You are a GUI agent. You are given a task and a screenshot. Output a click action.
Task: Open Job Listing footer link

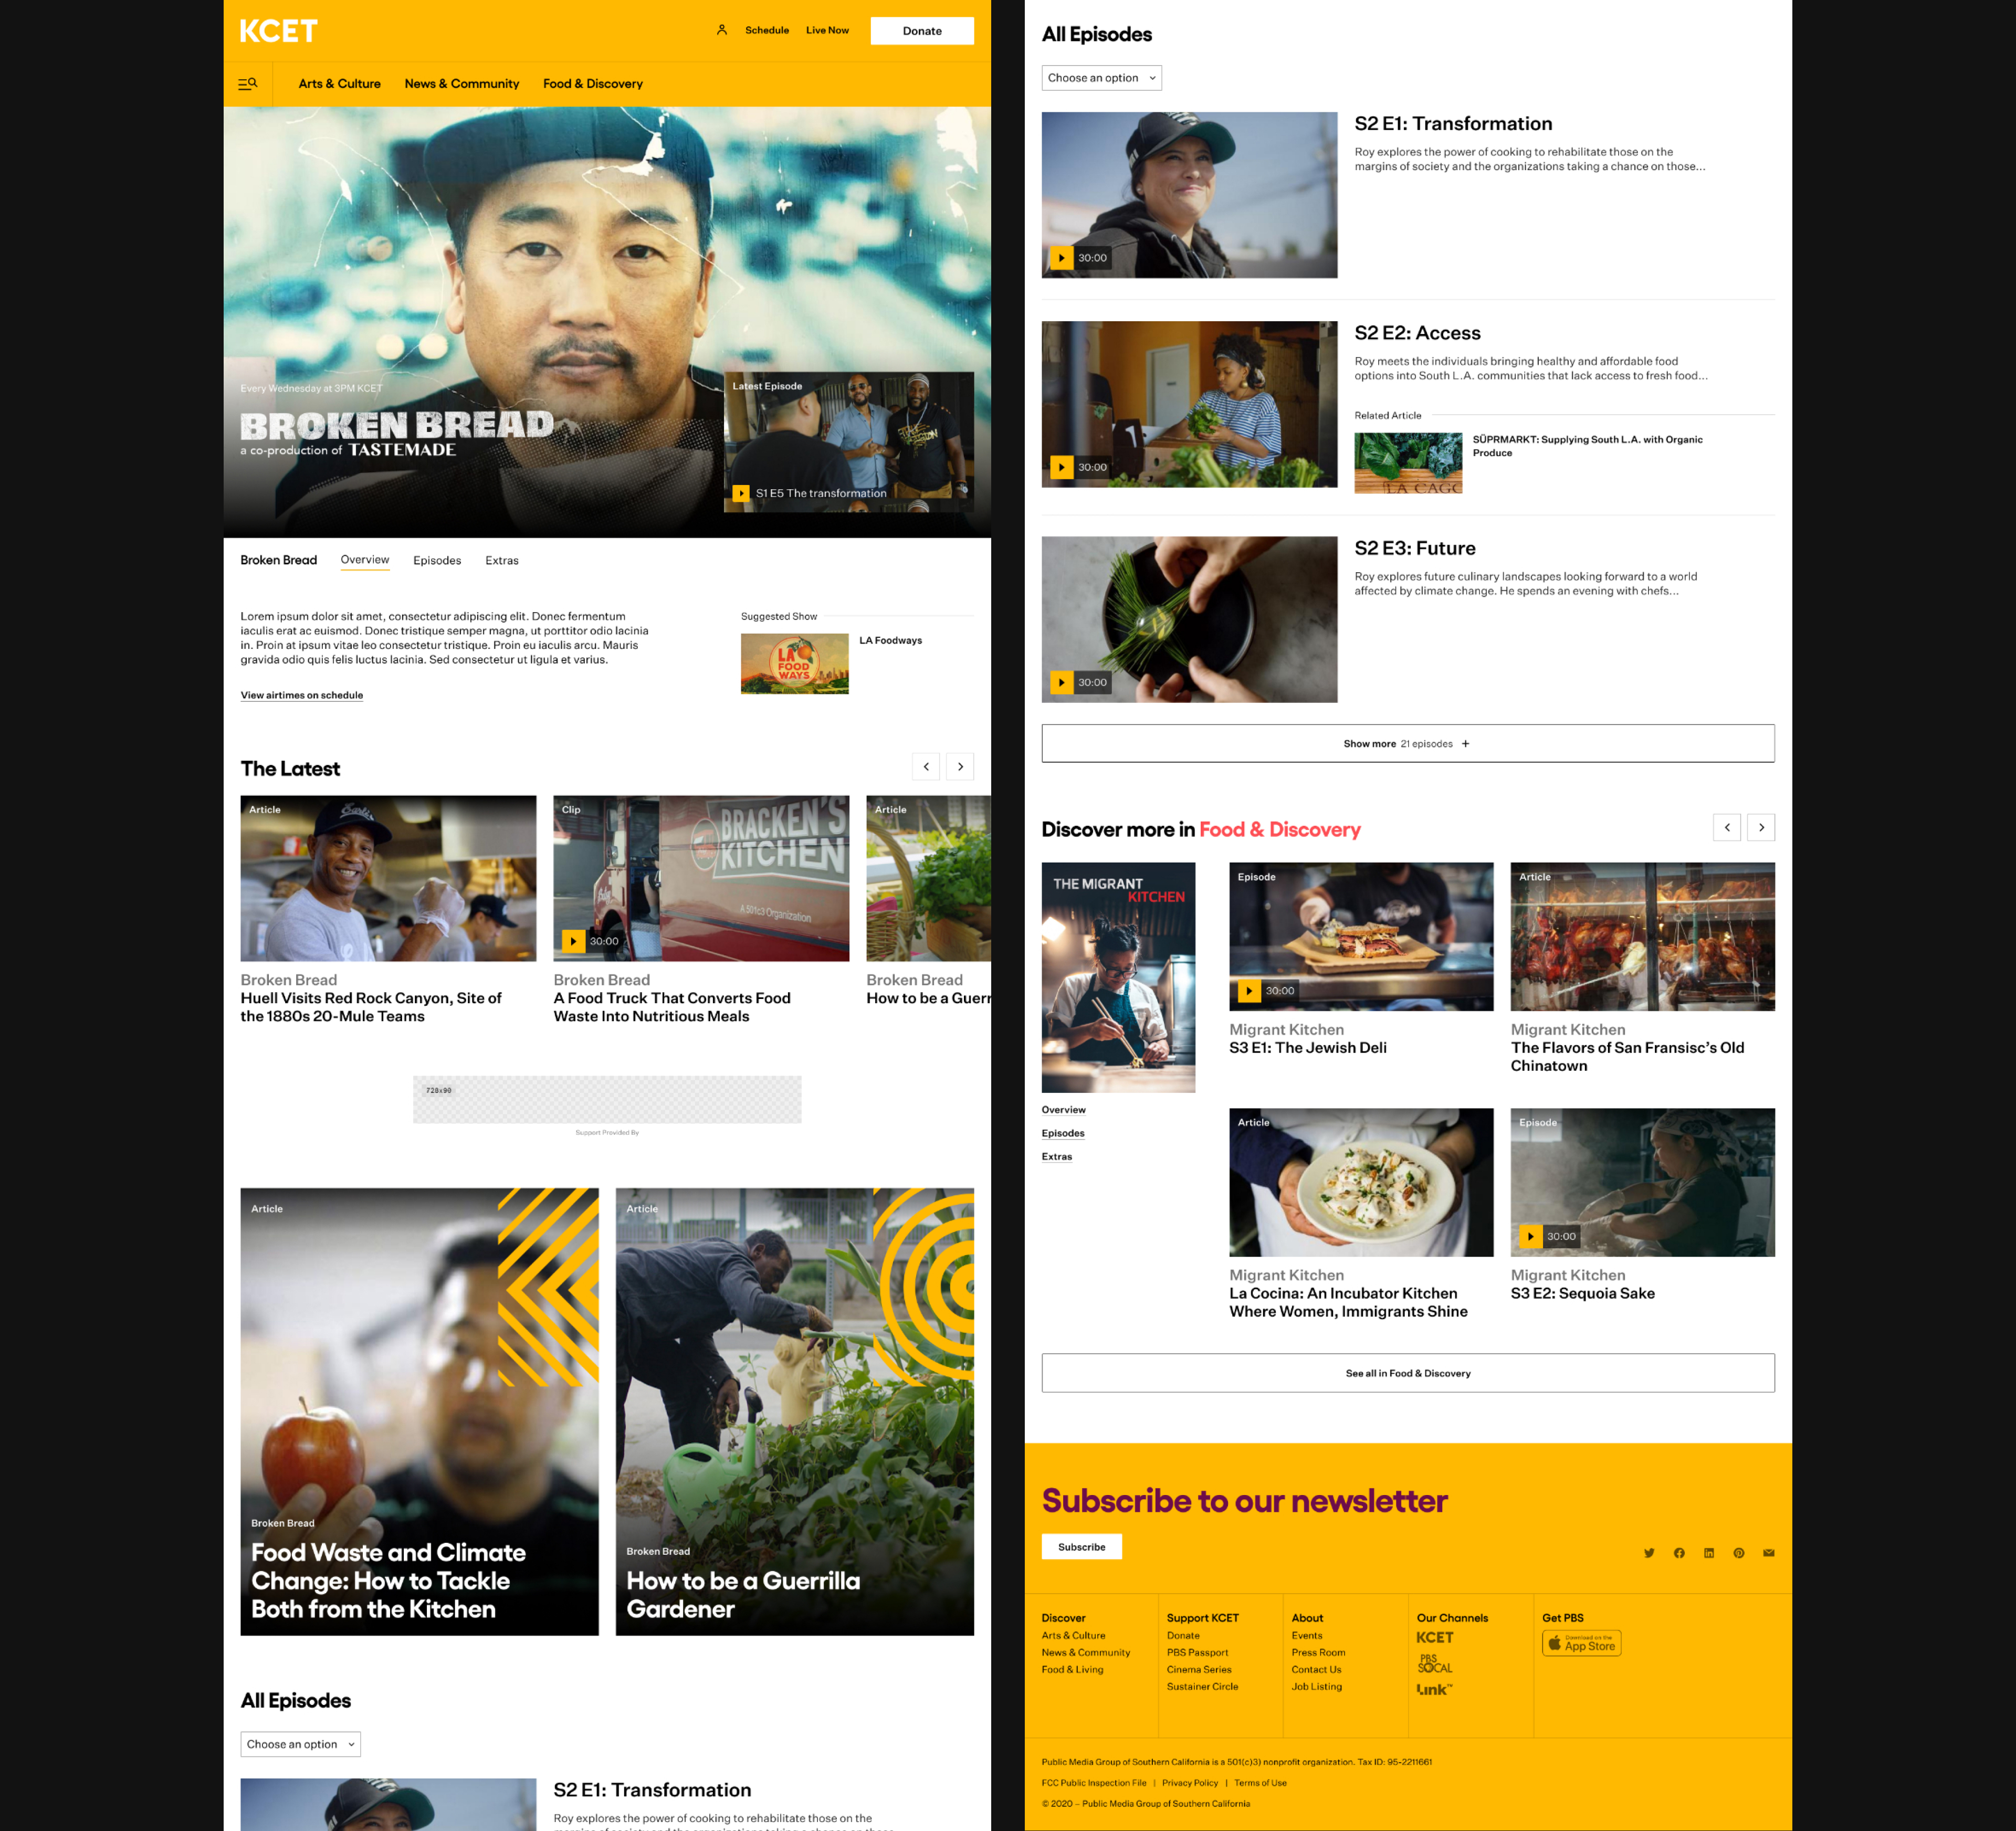click(1317, 1687)
